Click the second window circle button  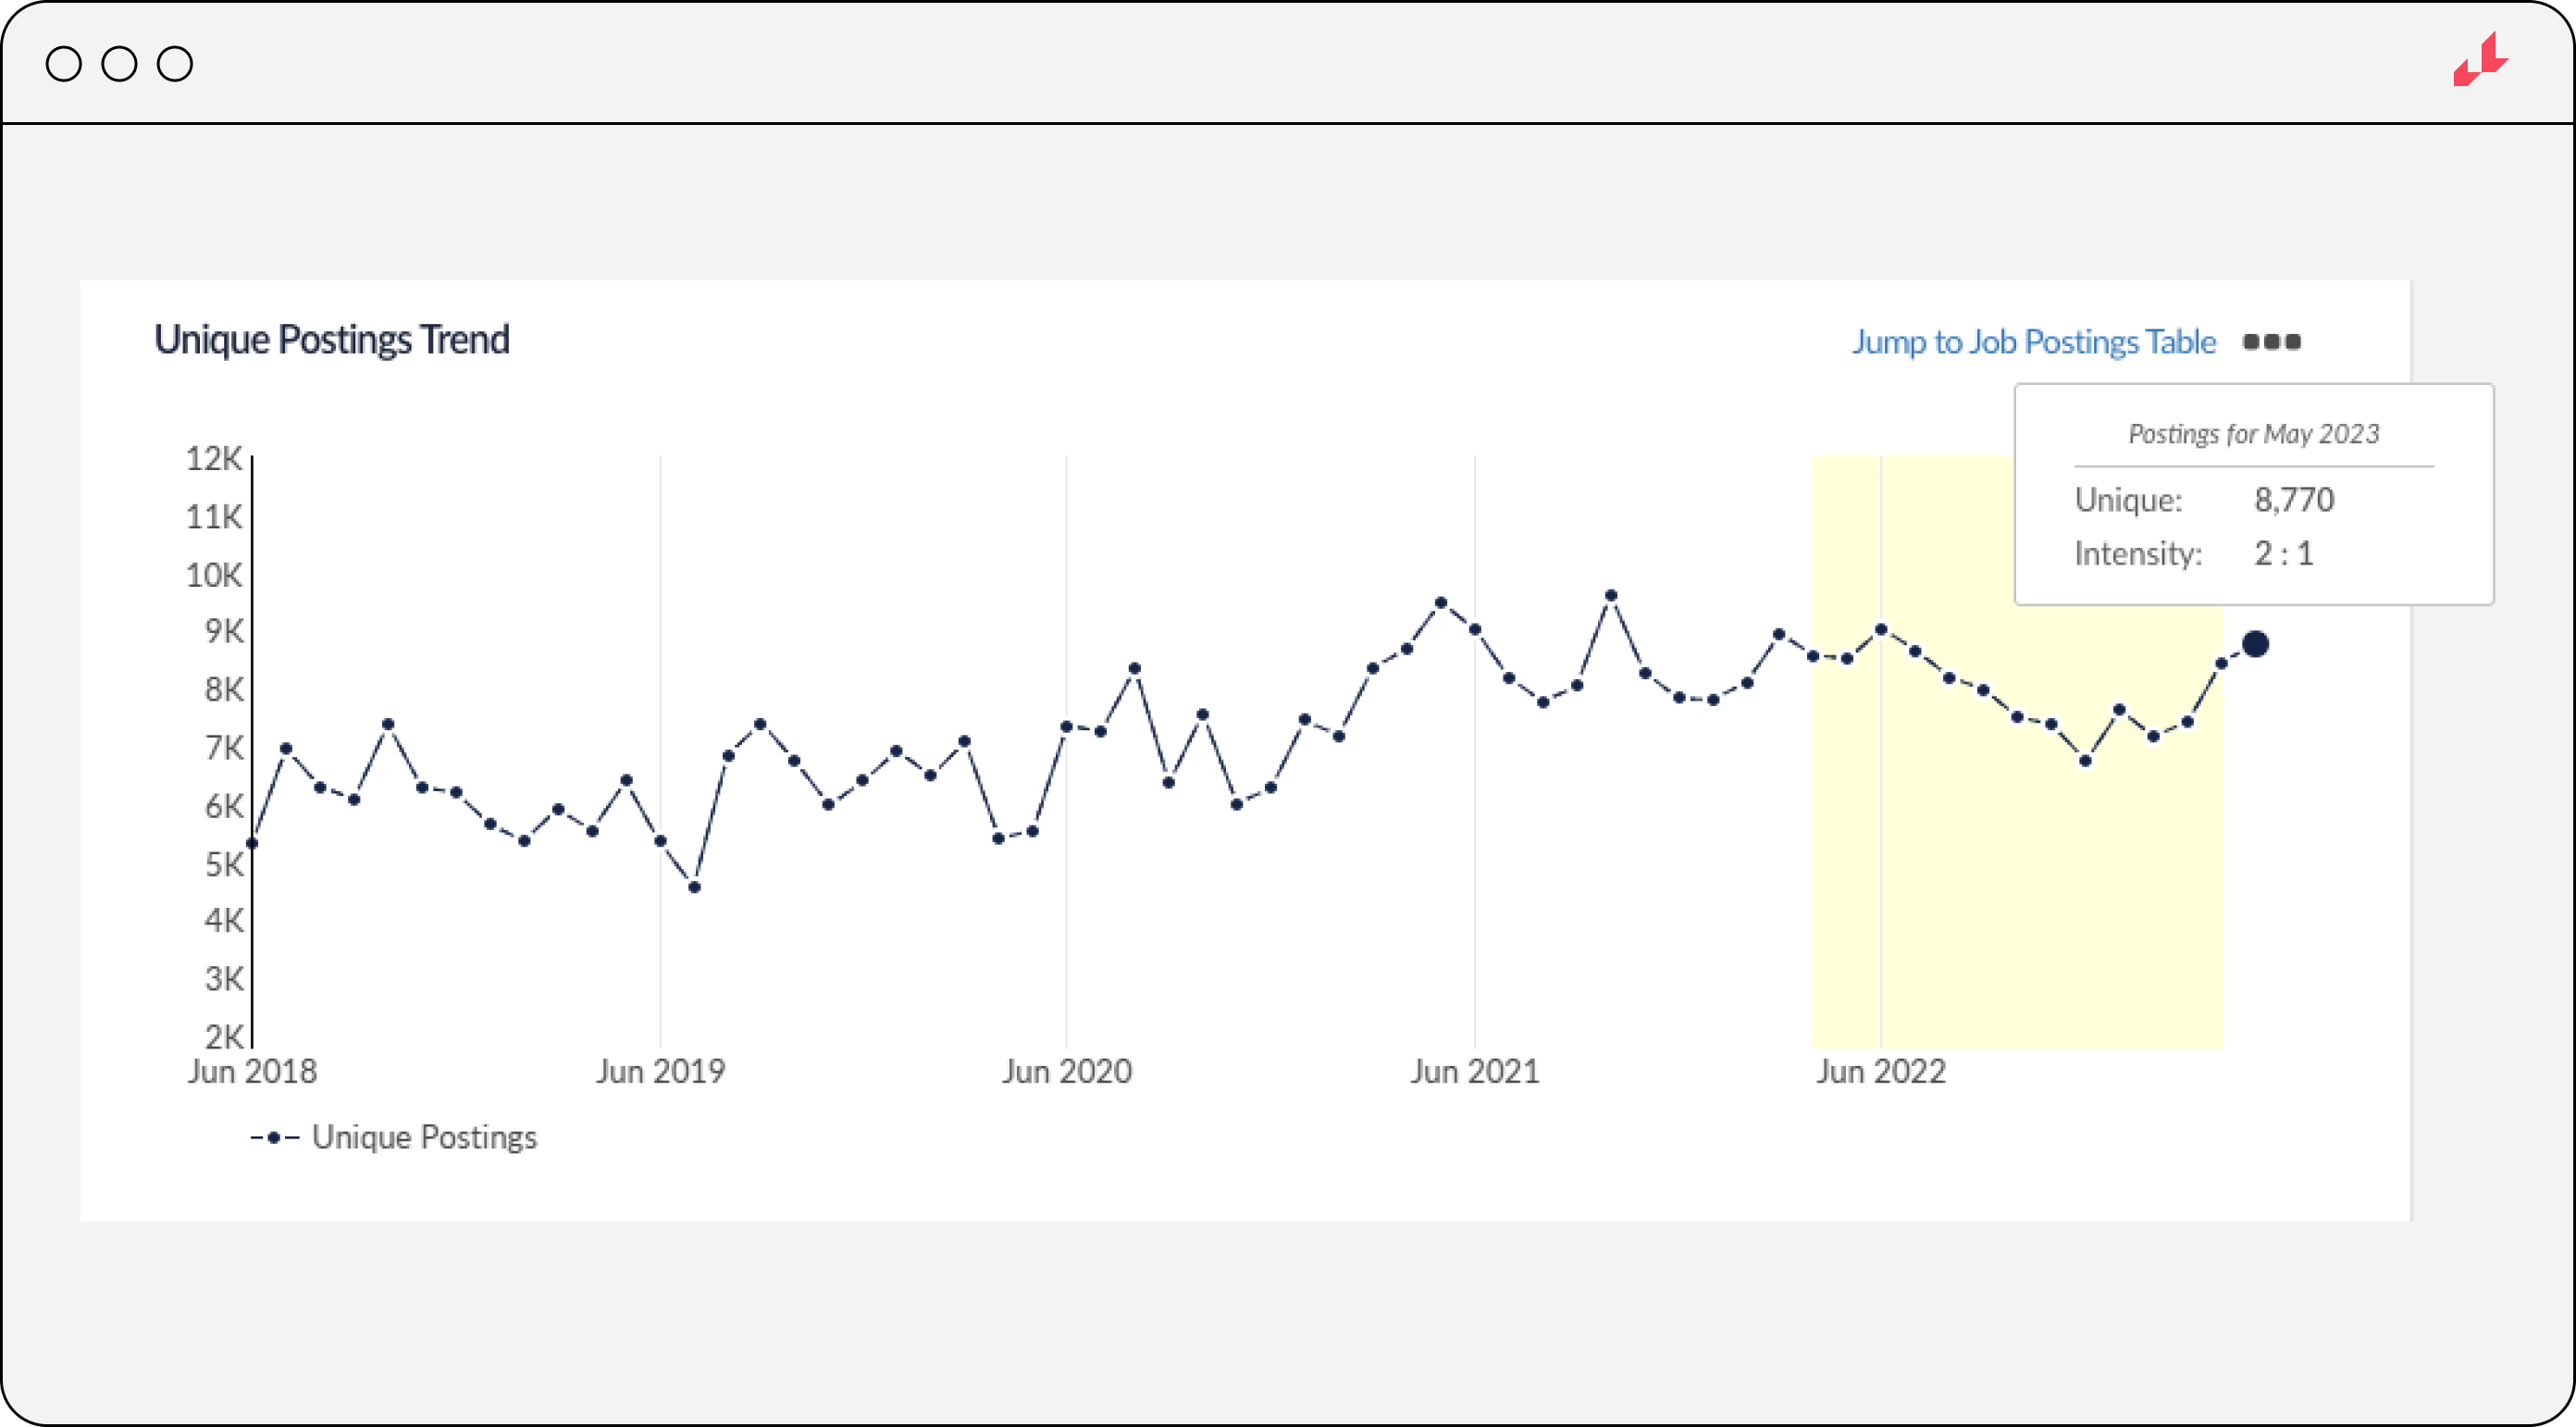[119, 64]
